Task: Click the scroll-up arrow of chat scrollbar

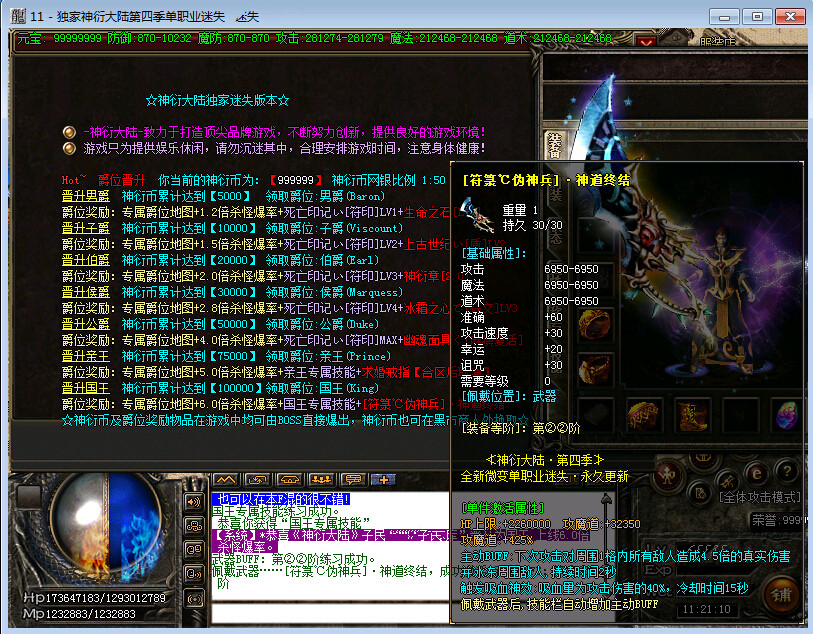Action: [x=606, y=499]
